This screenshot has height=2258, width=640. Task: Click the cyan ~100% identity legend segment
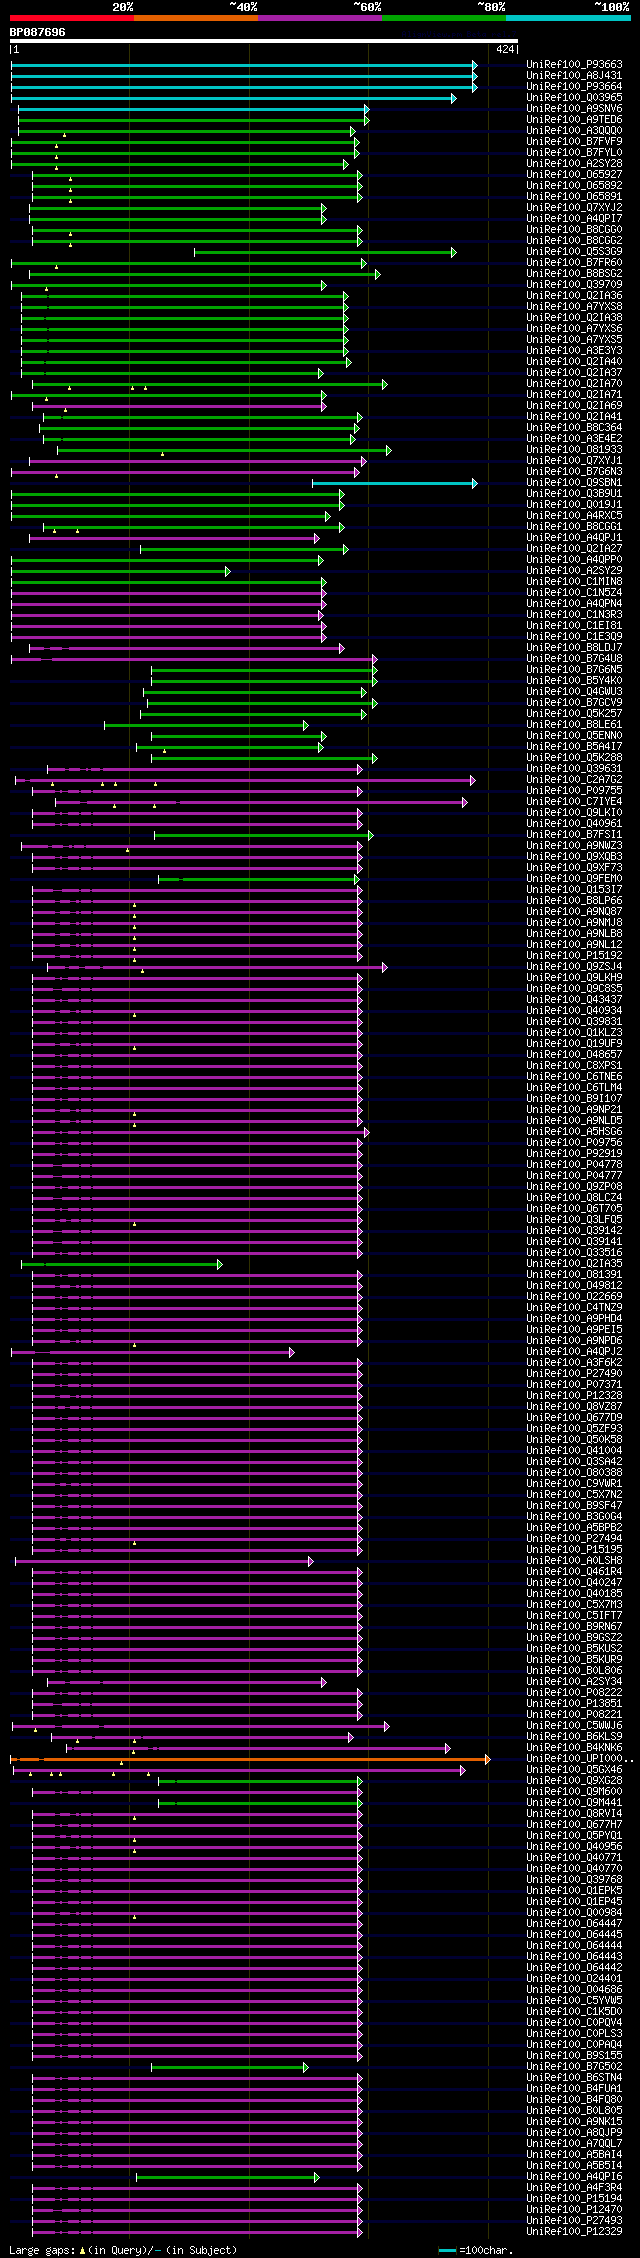coord(568,18)
